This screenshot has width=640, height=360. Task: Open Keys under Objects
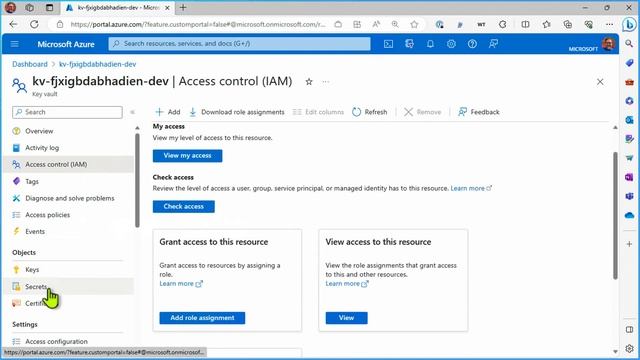click(32, 269)
